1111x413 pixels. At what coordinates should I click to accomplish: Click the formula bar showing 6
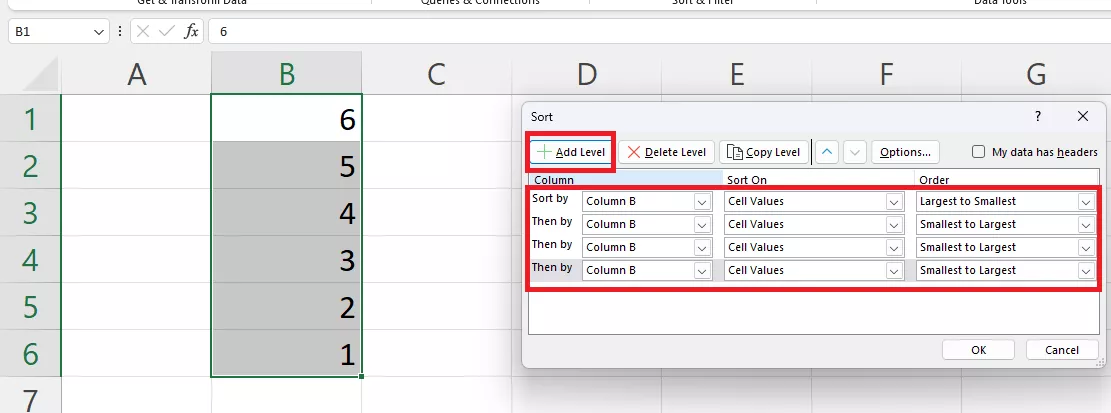tap(659, 32)
